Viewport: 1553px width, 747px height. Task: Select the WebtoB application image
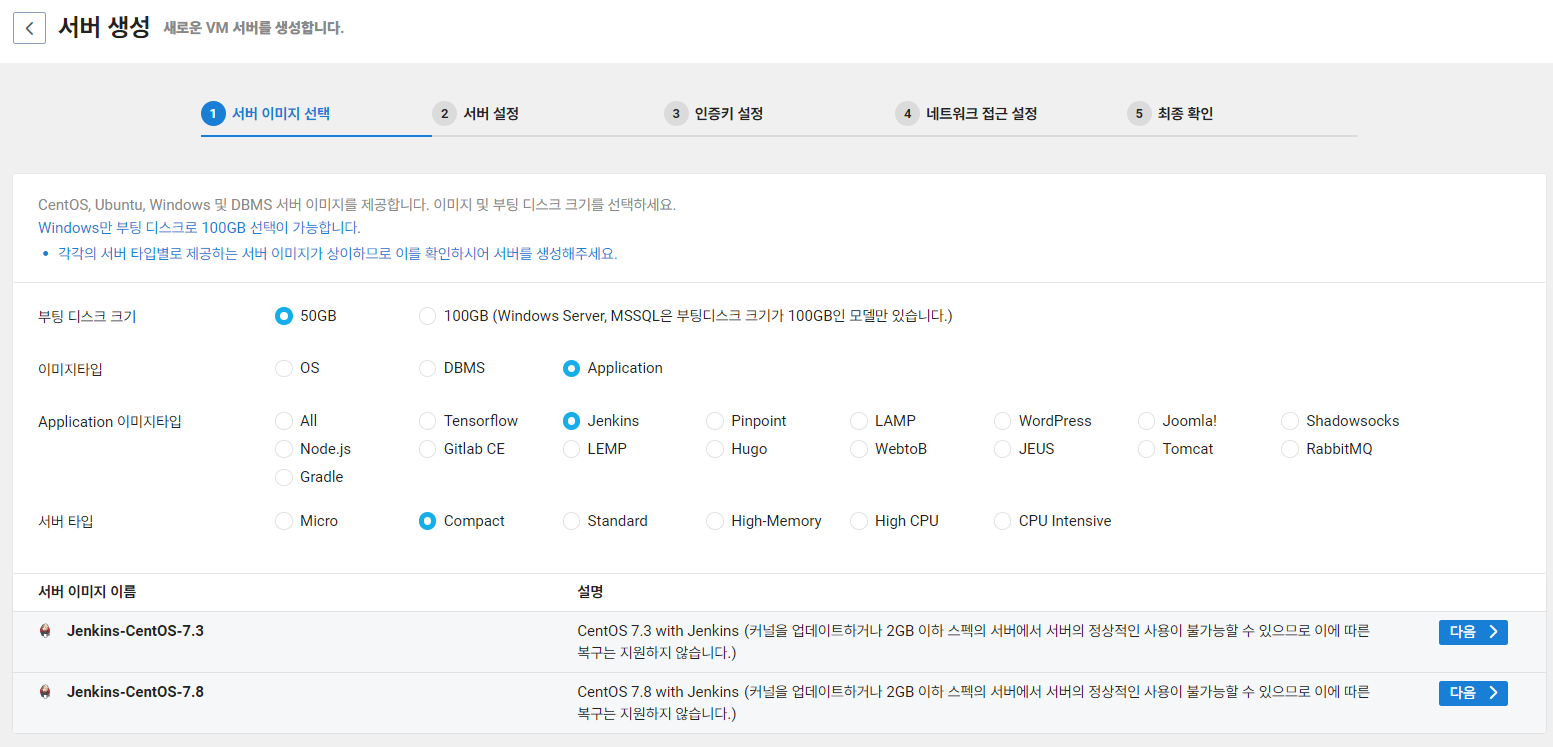(x=859, y=449)
